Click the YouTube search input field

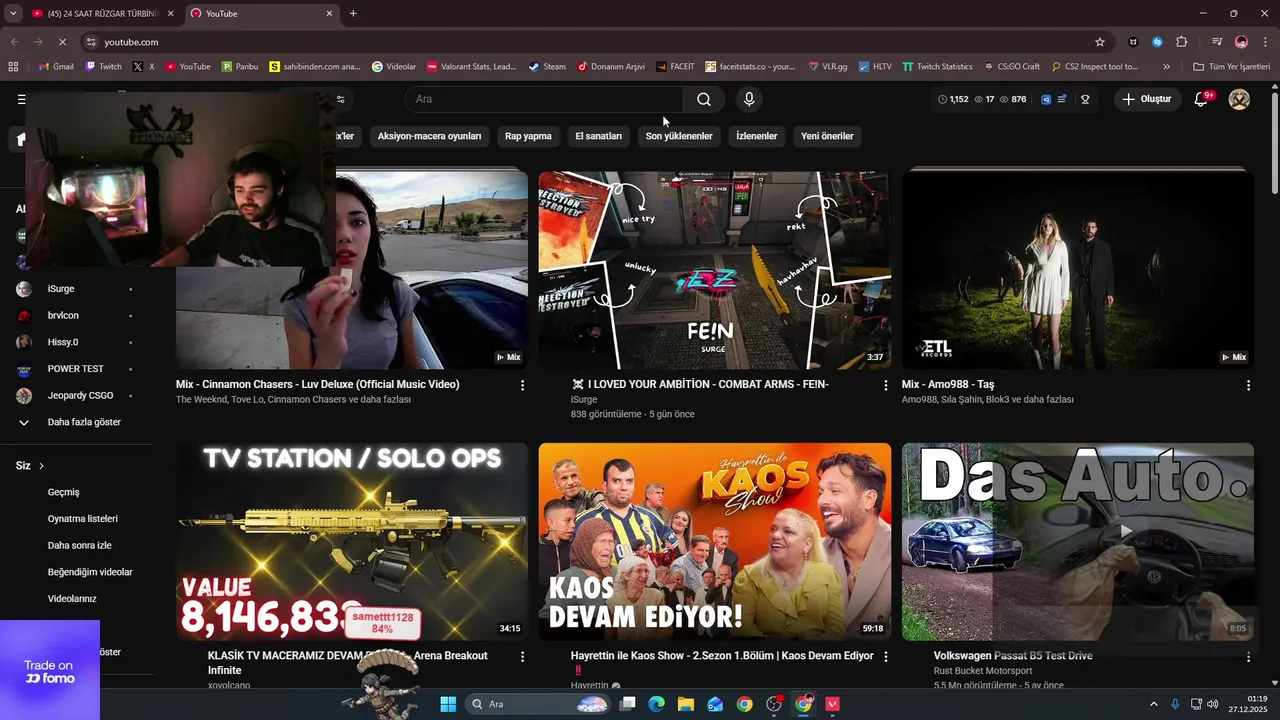point(545,99)
